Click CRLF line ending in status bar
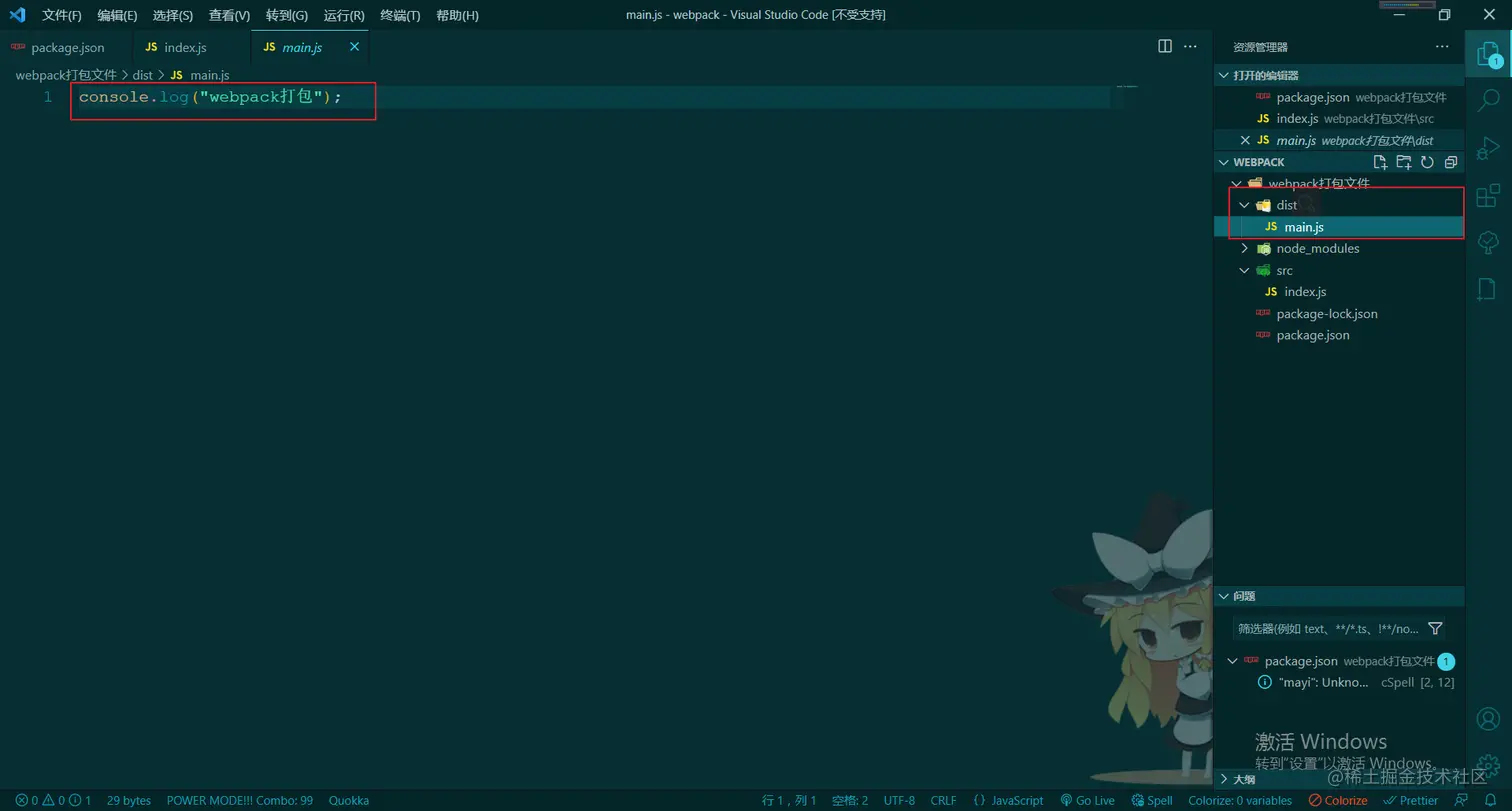 coord(943,800)
